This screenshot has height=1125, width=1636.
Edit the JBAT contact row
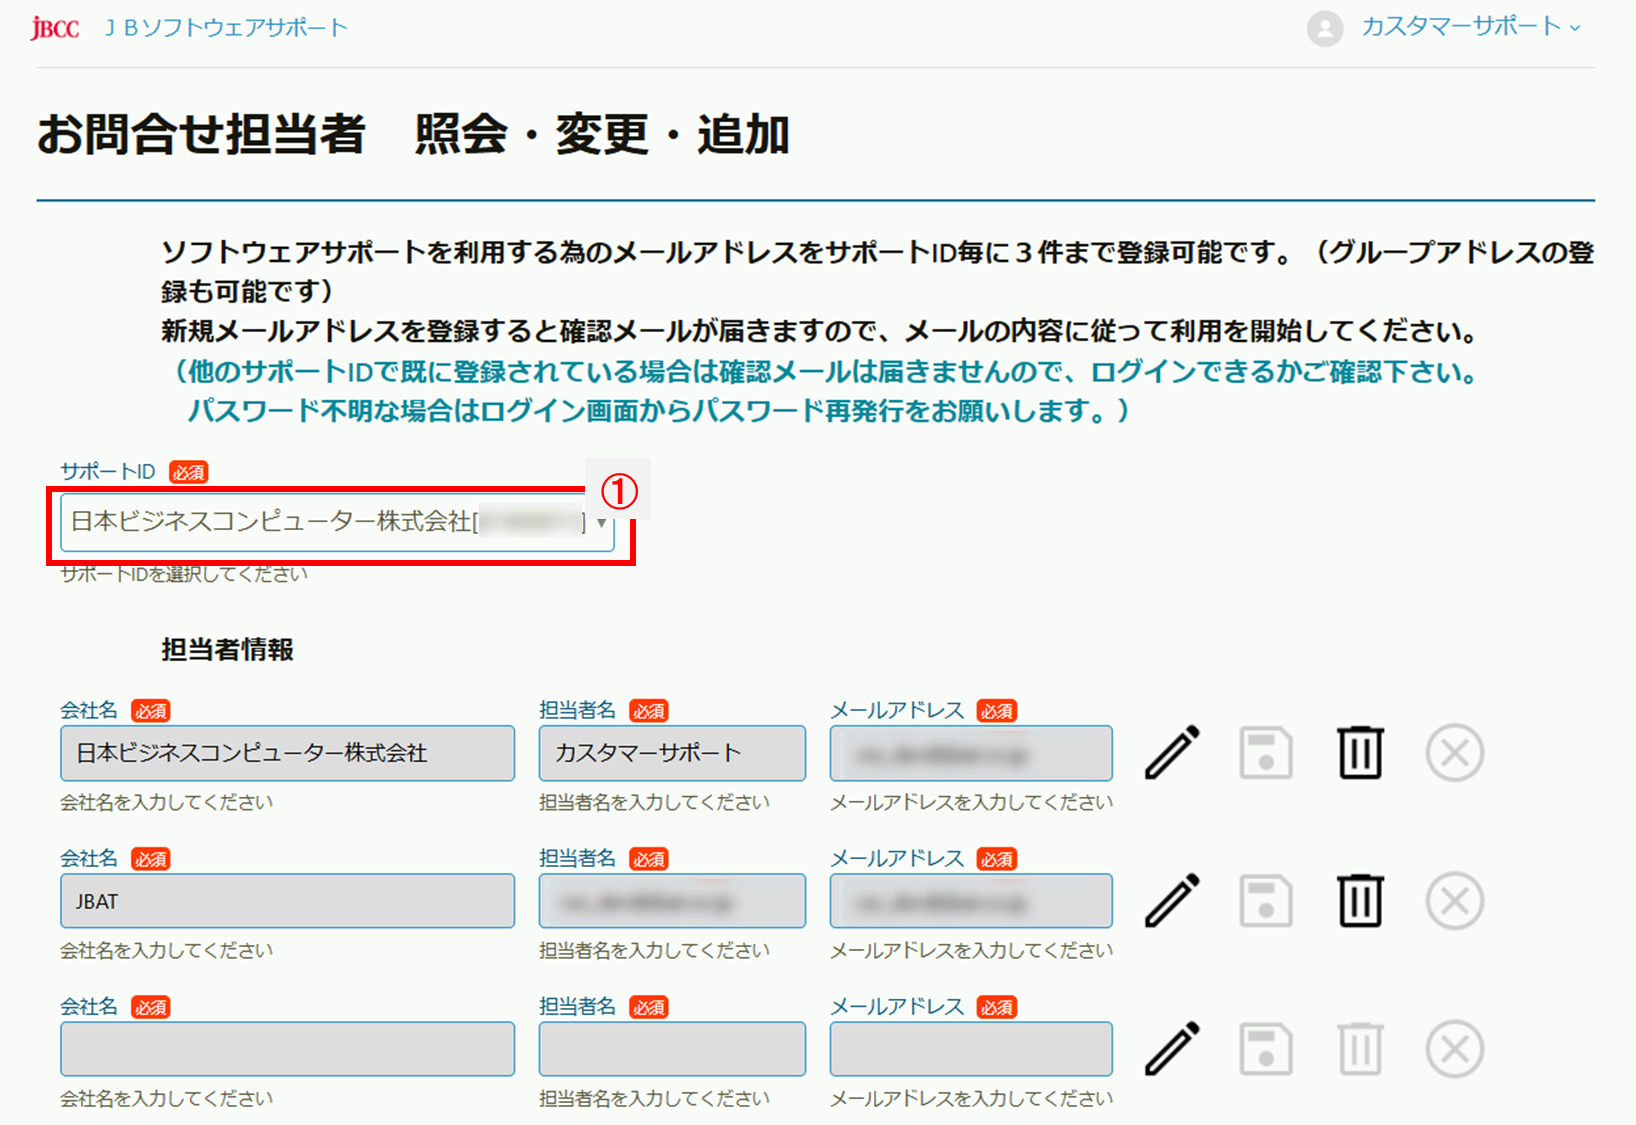click(1172, 901)
